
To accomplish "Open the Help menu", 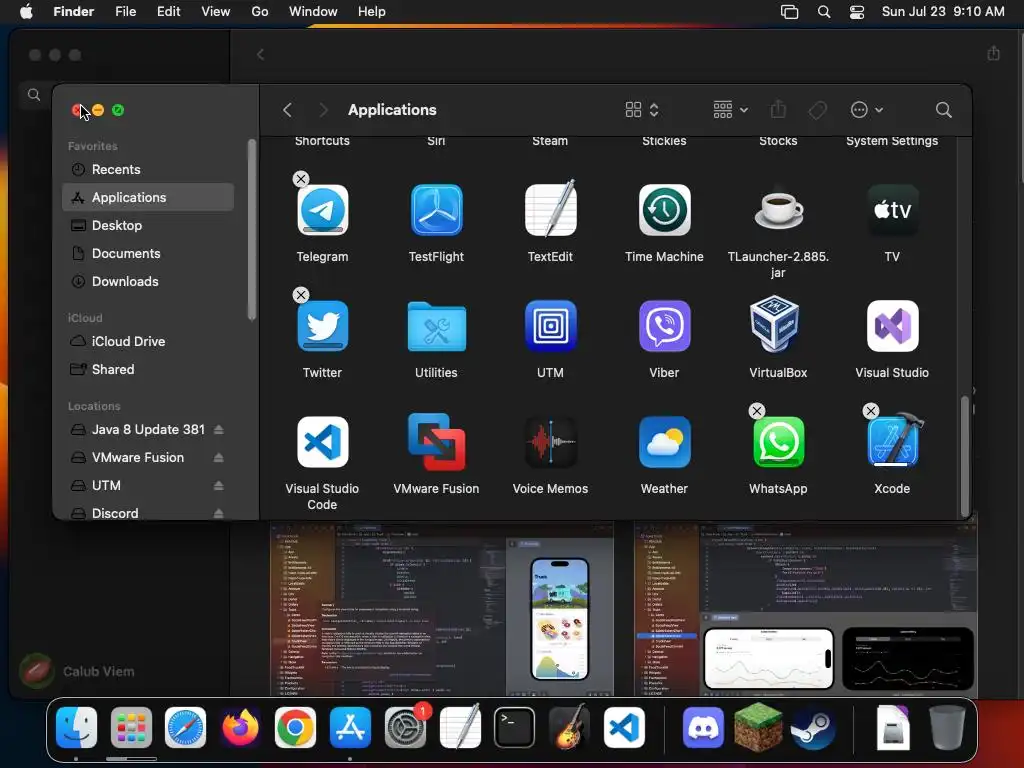I will pyautogui.click(x=372, y=12).
